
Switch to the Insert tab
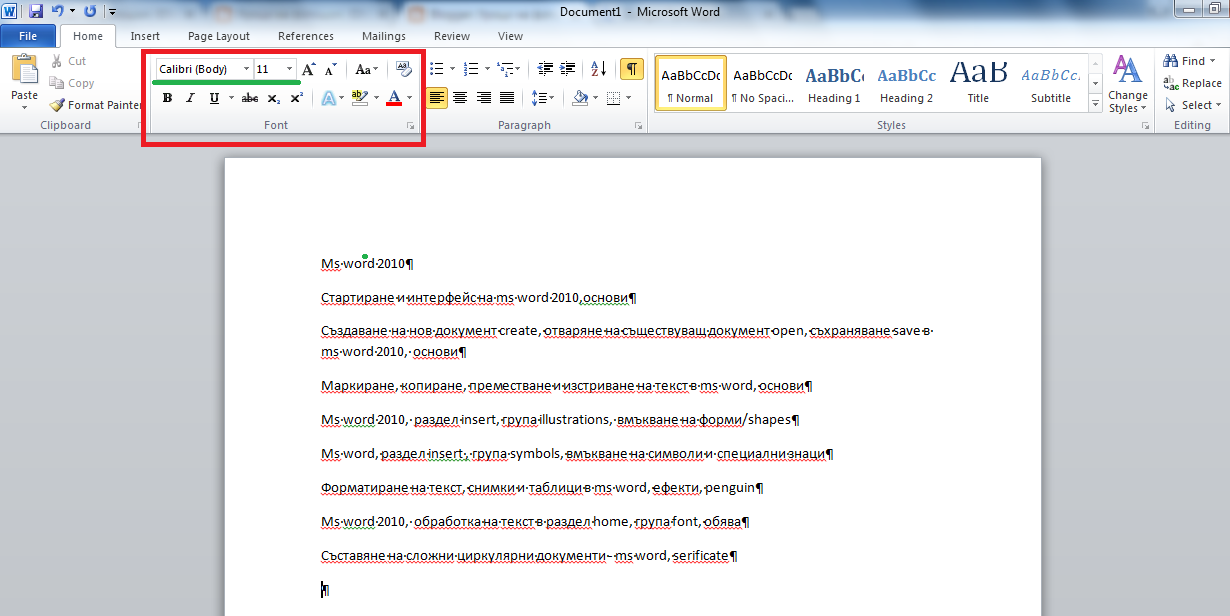(145, 36)
